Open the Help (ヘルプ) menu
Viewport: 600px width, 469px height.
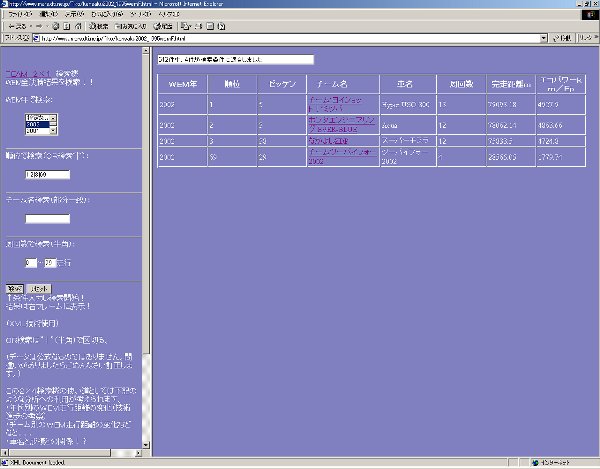[x=169, y=14]
